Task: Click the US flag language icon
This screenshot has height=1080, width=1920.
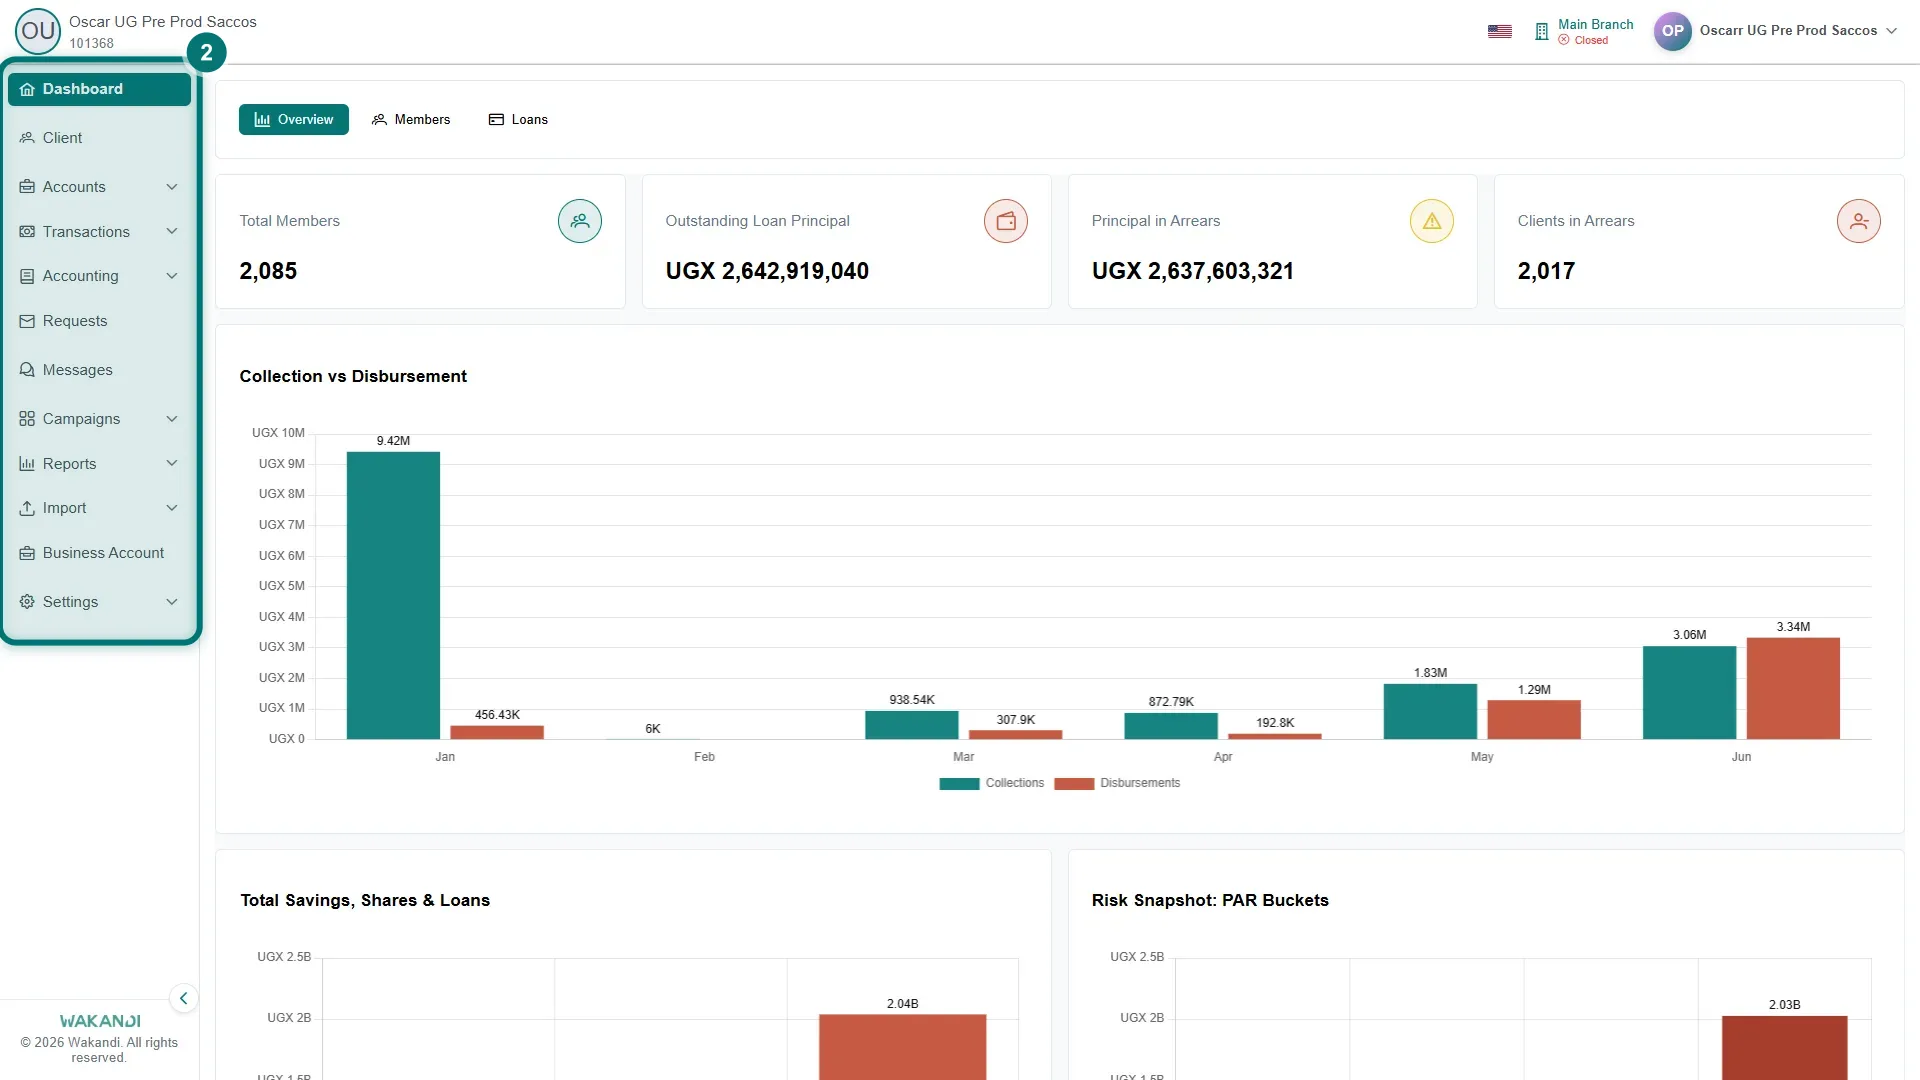Action: (x=1500, y=31)
